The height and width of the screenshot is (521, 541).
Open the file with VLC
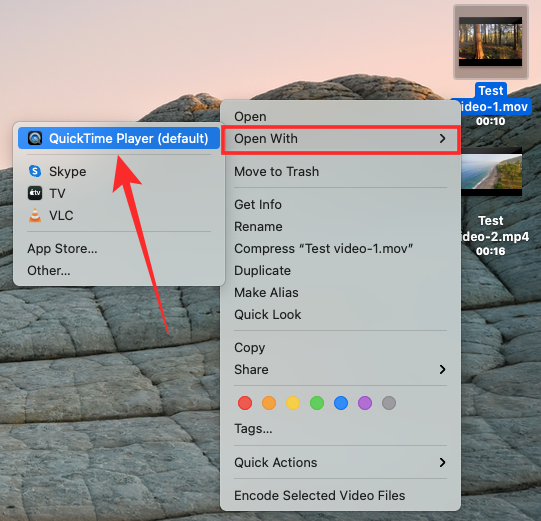coord(119,216)
